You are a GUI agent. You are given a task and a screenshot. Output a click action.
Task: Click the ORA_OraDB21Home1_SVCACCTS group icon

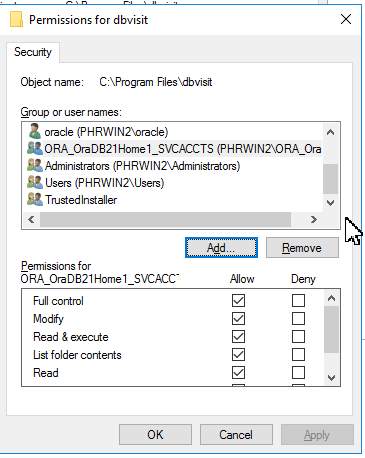35,148
